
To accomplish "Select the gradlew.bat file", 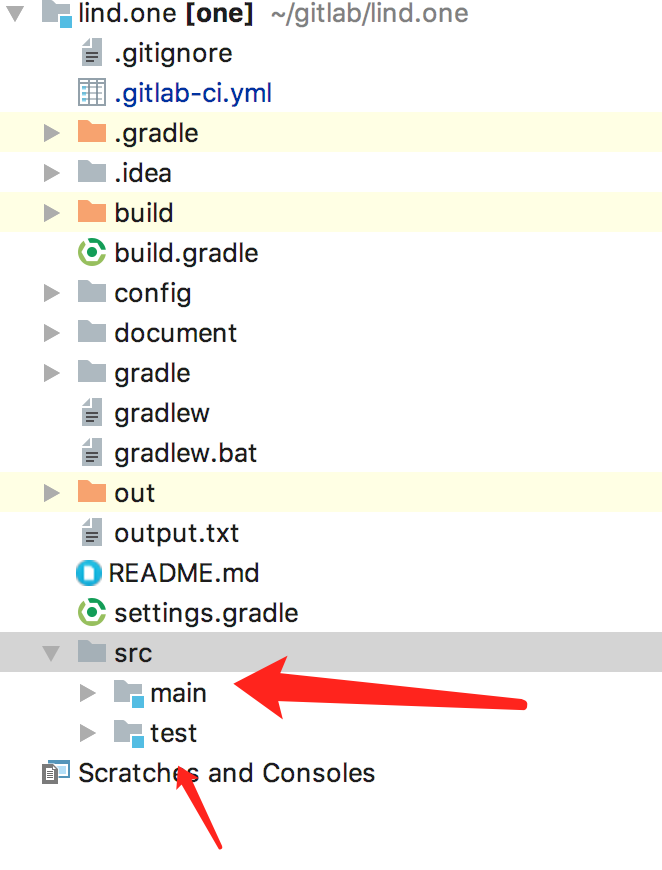I will click(185, 453).
